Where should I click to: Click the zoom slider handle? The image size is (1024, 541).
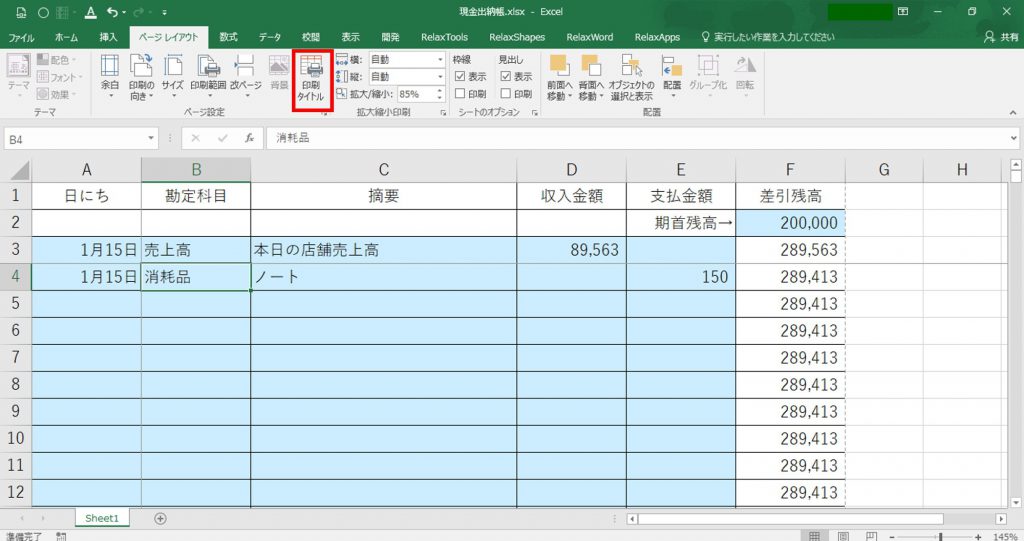[x=940, y=537]
